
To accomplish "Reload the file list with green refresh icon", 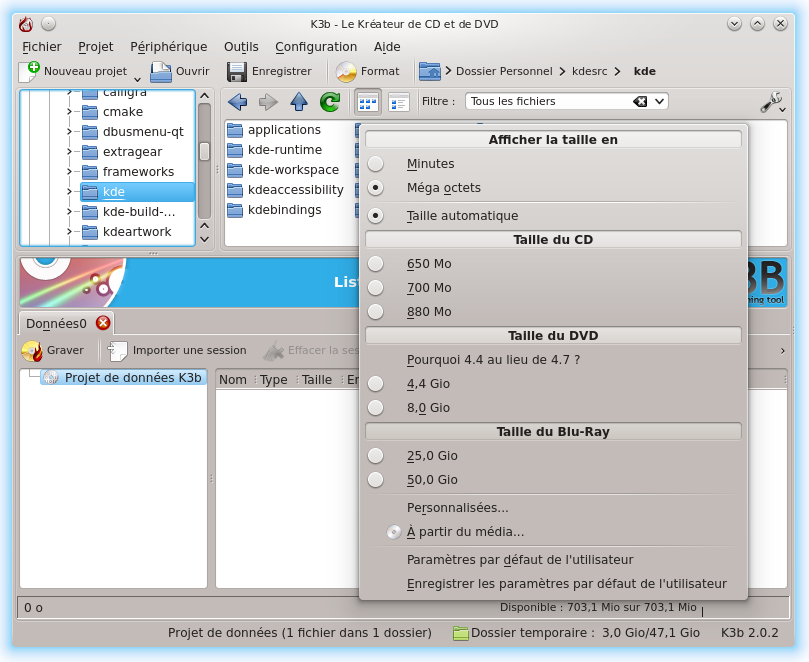I will (x=330, y=101).
